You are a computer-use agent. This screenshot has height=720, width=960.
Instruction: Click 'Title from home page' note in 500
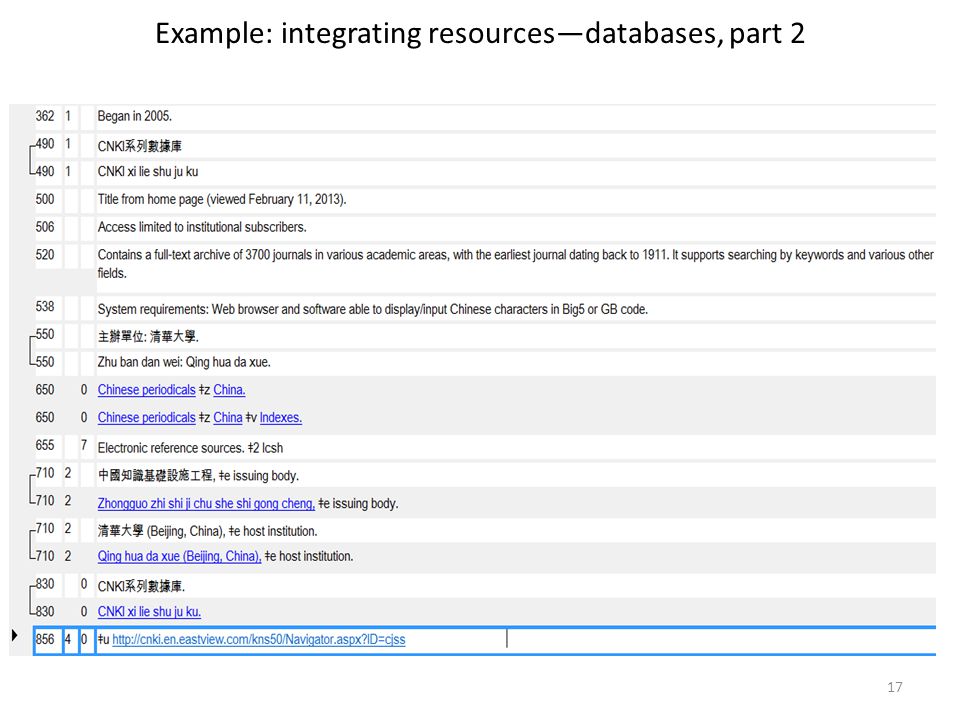222,200
